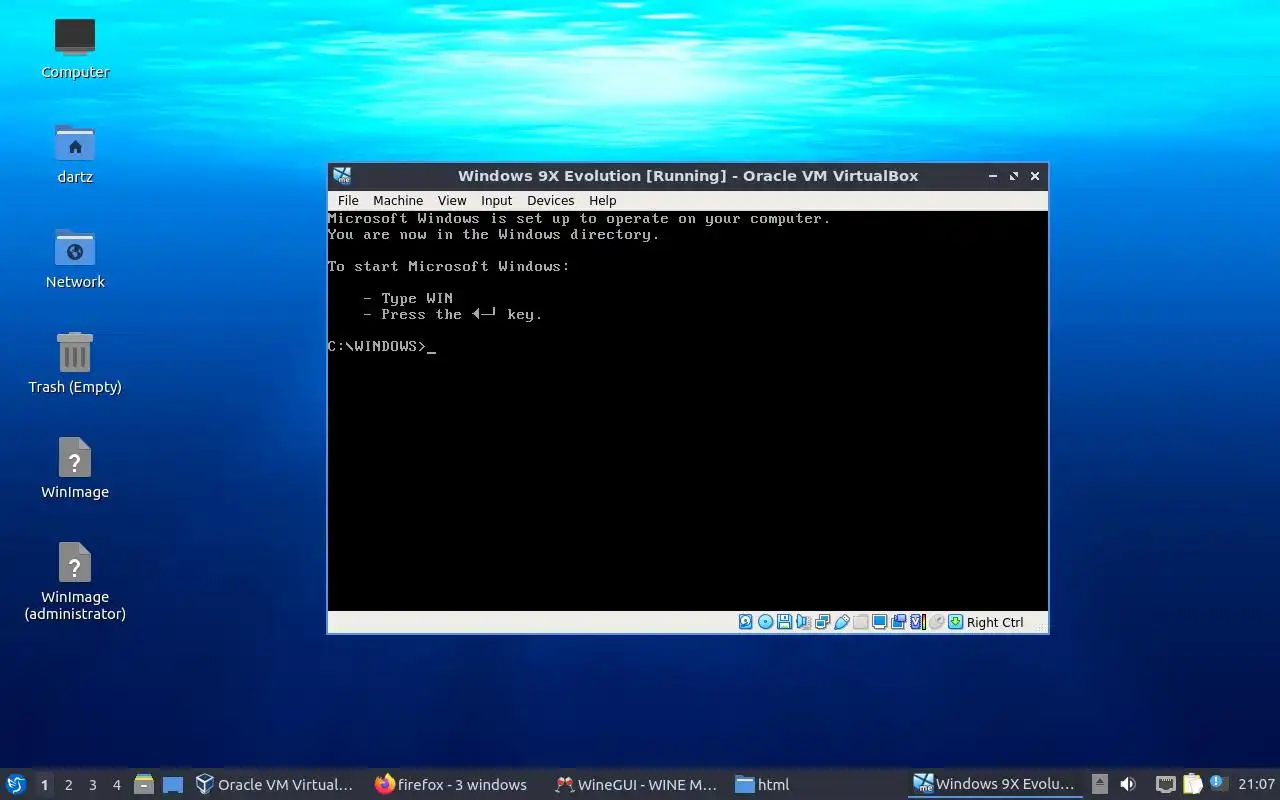Switch to workspace 4

[x=116, y=785]
